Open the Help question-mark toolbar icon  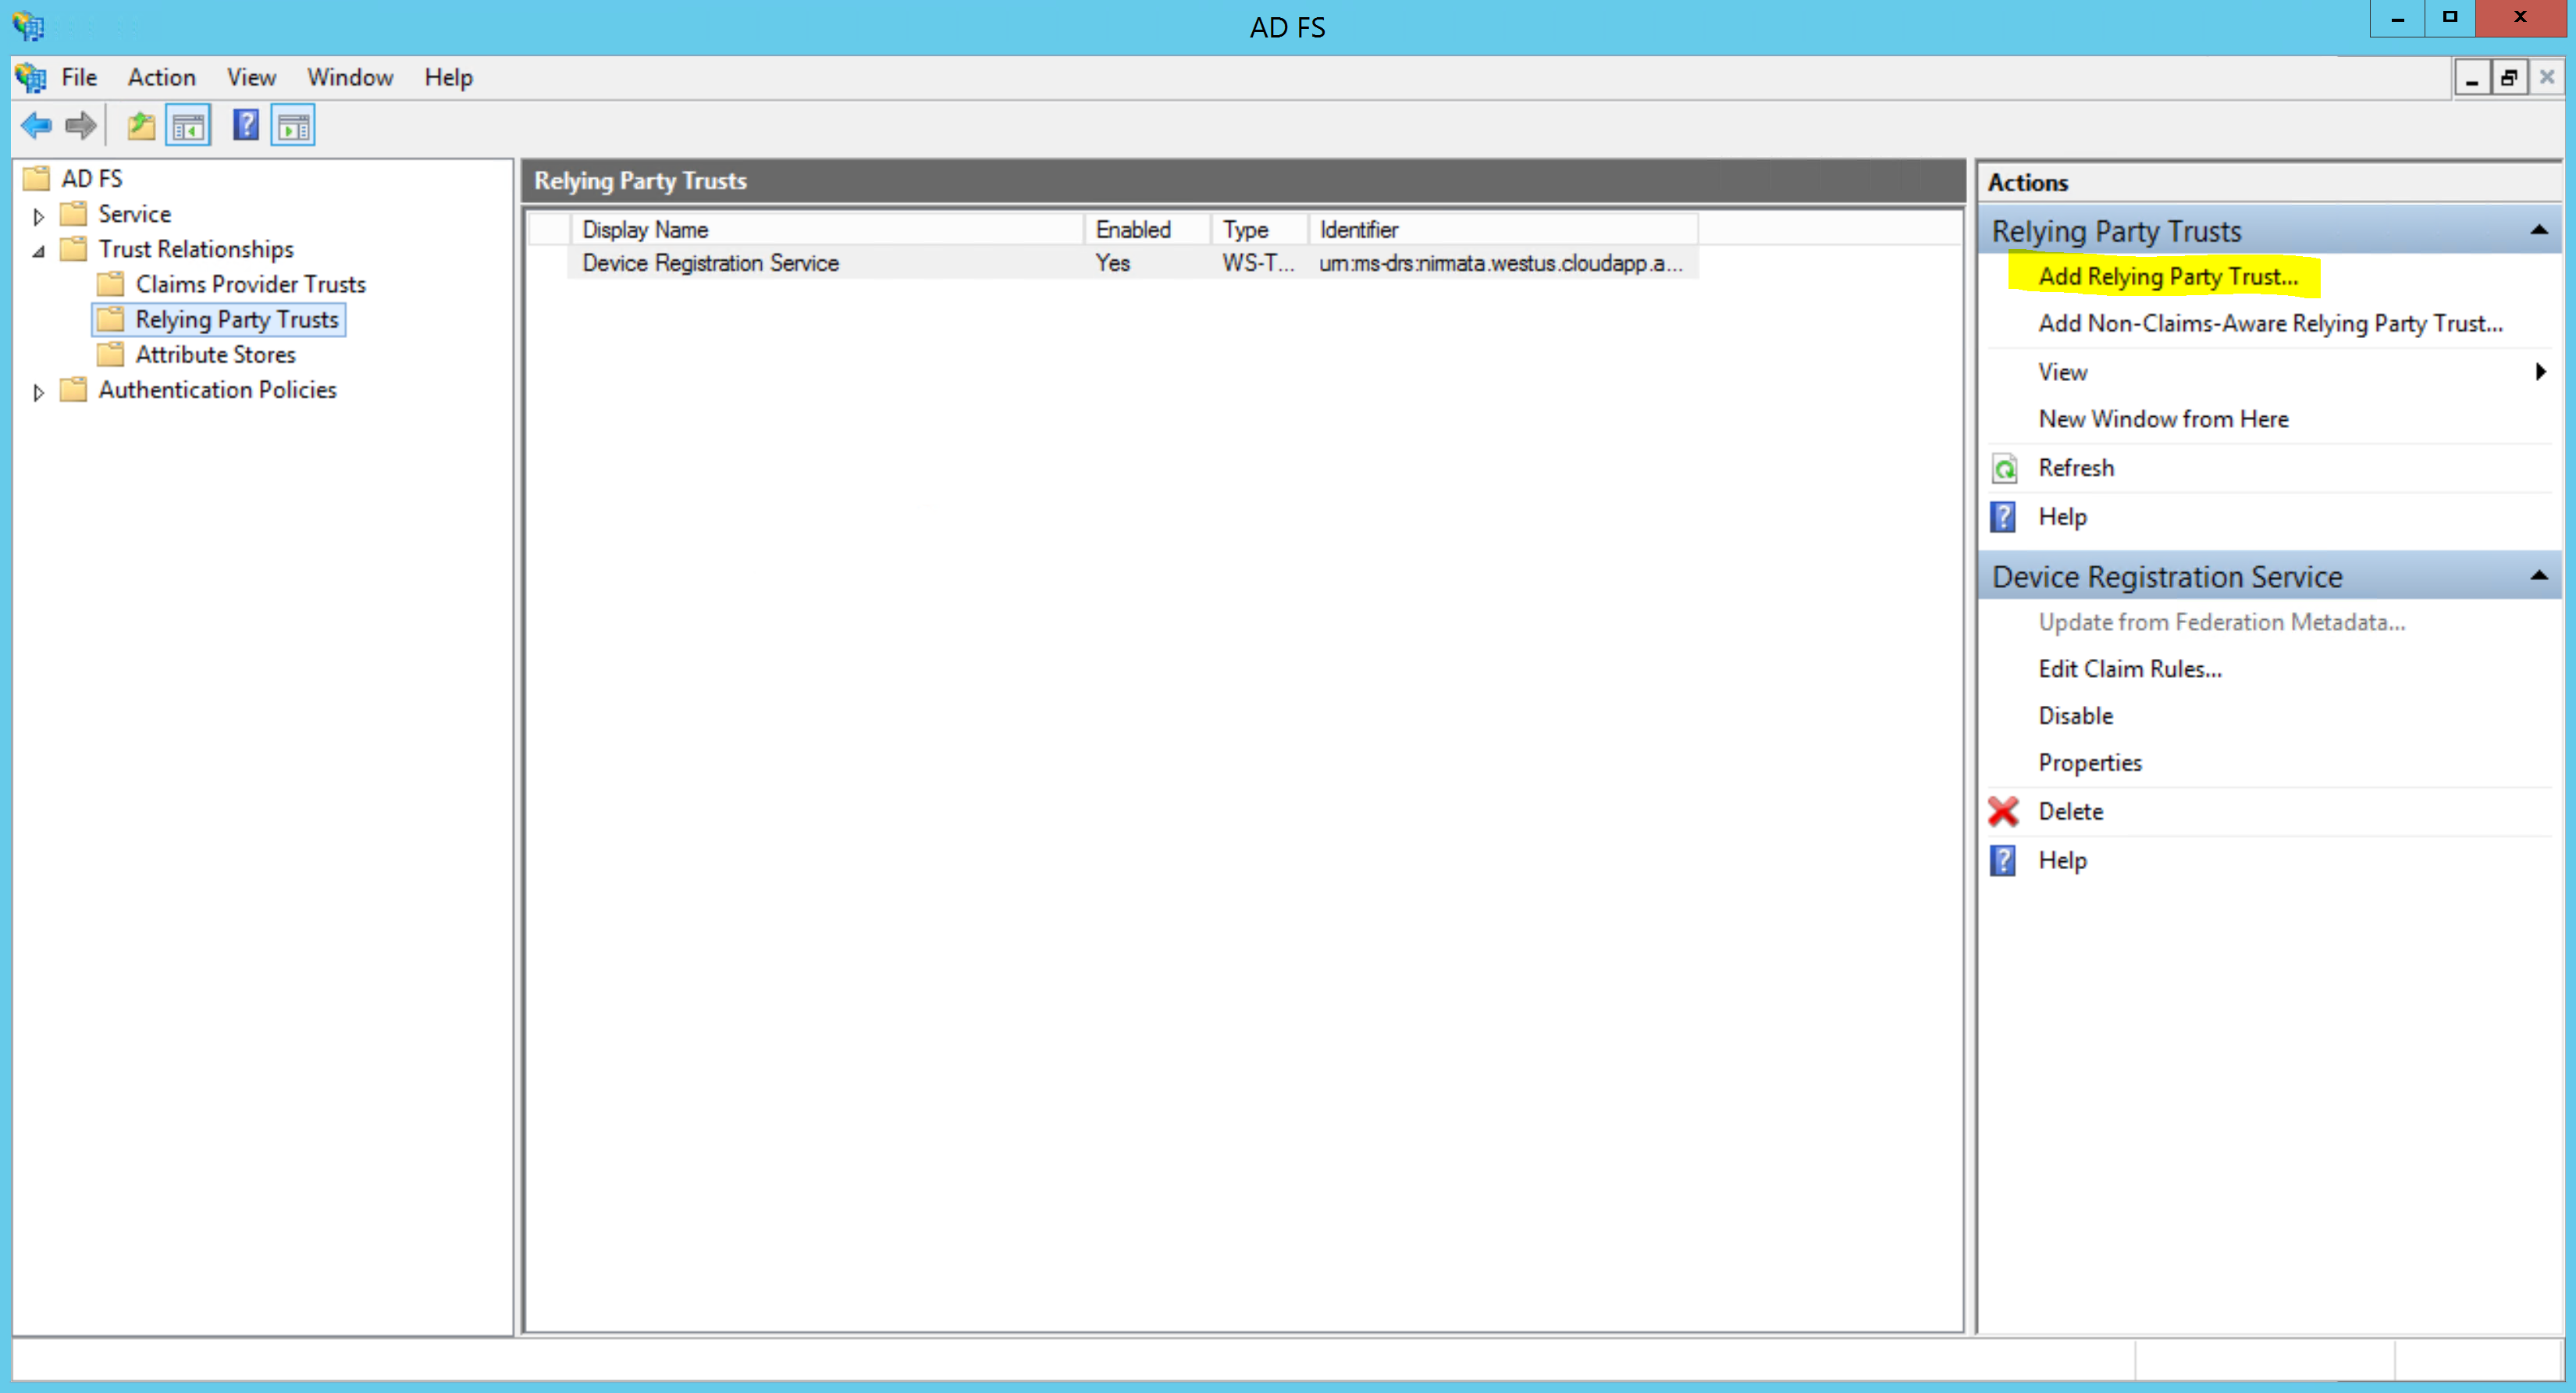point(245,126)
